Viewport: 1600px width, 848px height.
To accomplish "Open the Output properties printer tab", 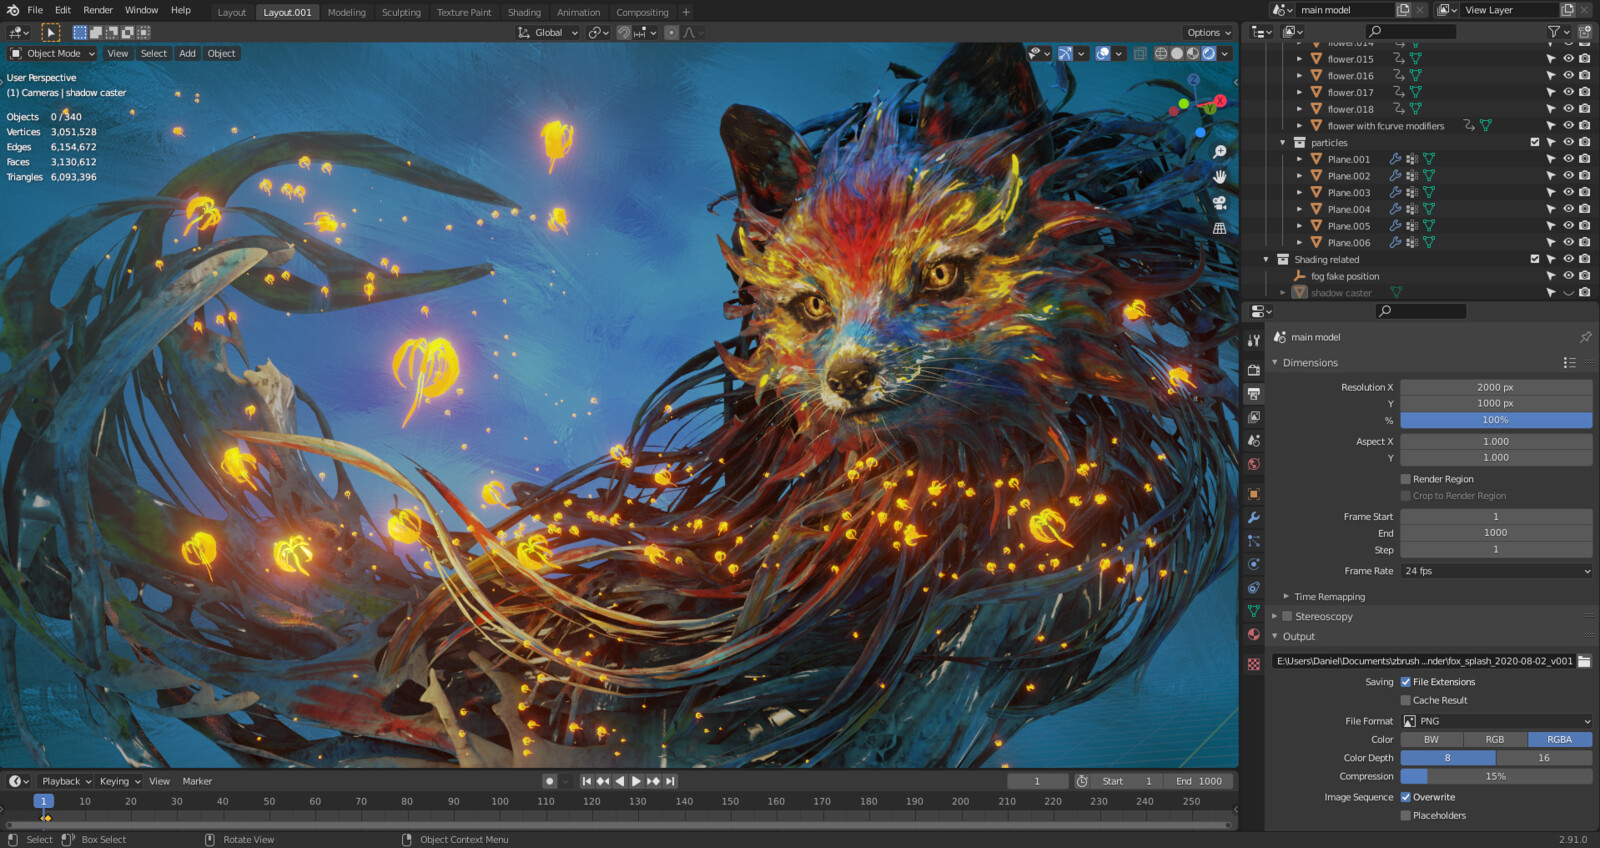I will pyautogui.click(x=1253, y=394).
